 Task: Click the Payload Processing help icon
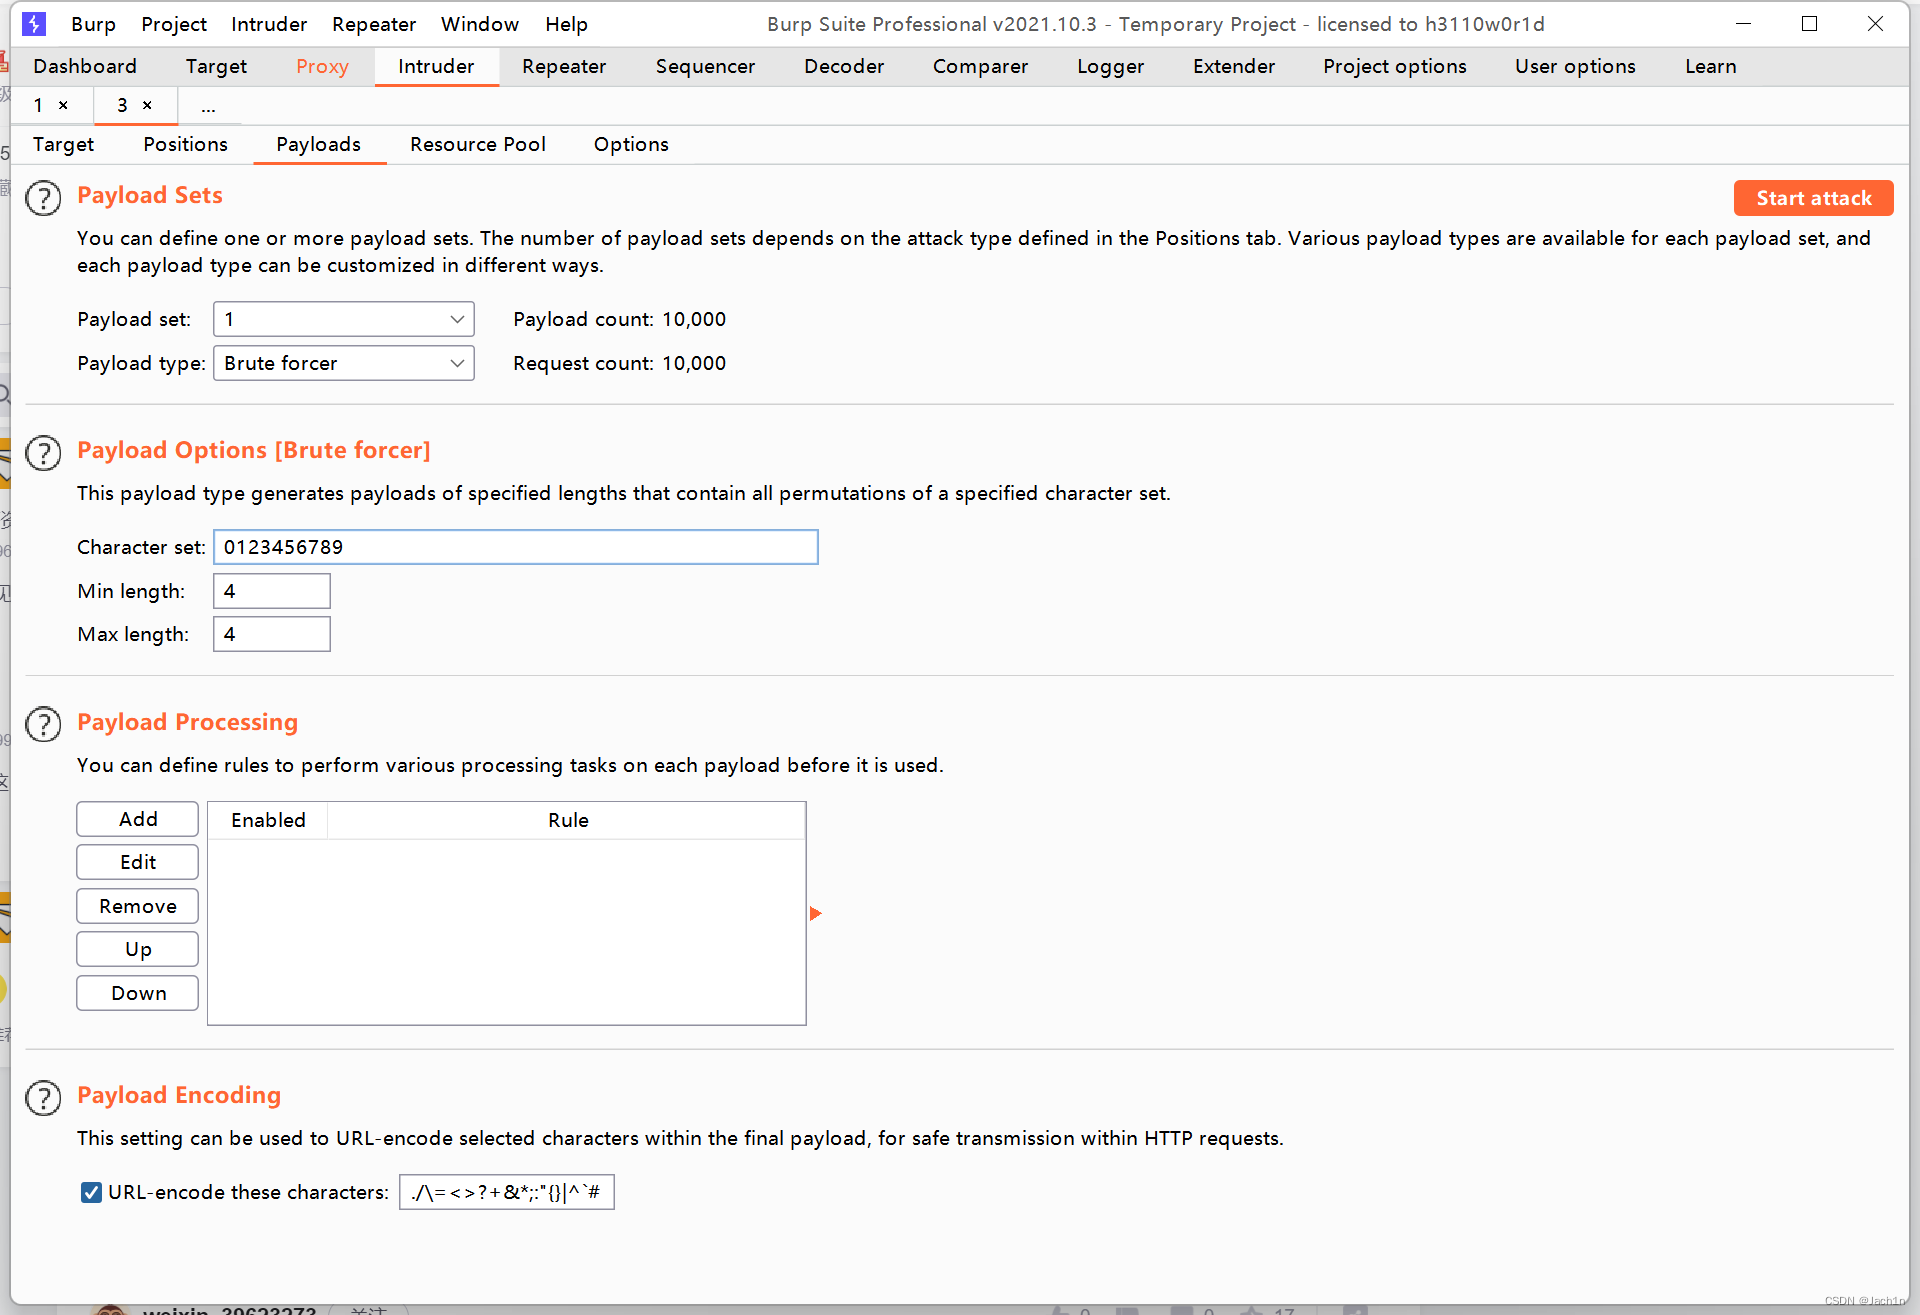43,724
